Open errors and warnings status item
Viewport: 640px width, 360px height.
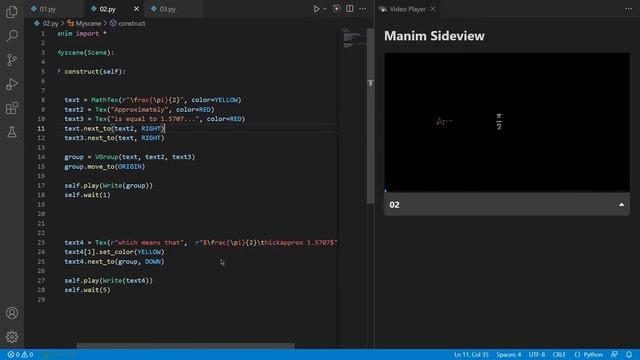(20, 355)
